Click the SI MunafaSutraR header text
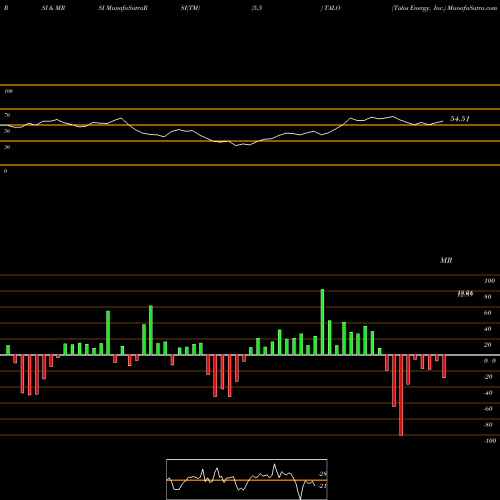 pos(123,8)
